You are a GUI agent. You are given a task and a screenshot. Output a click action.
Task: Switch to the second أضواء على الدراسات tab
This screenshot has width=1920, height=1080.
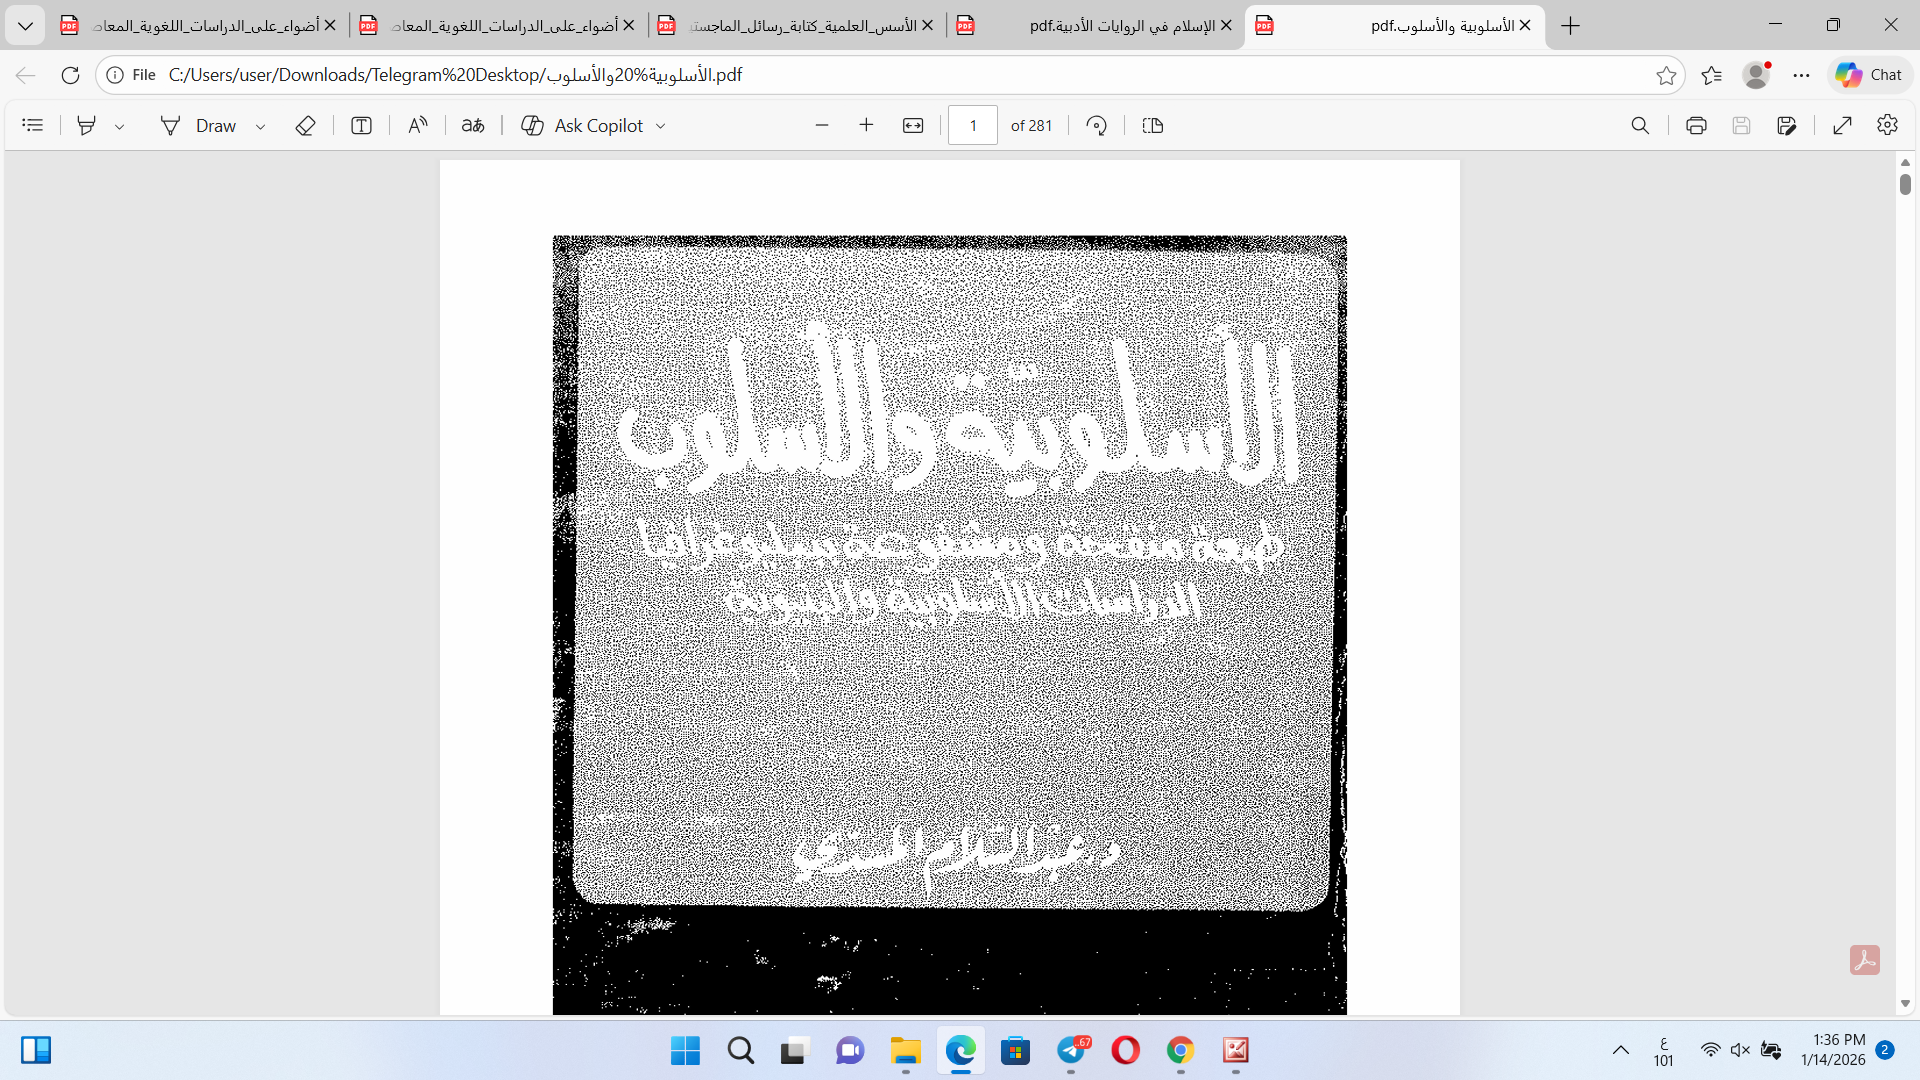pyautogui.click(x=497, y=25)
